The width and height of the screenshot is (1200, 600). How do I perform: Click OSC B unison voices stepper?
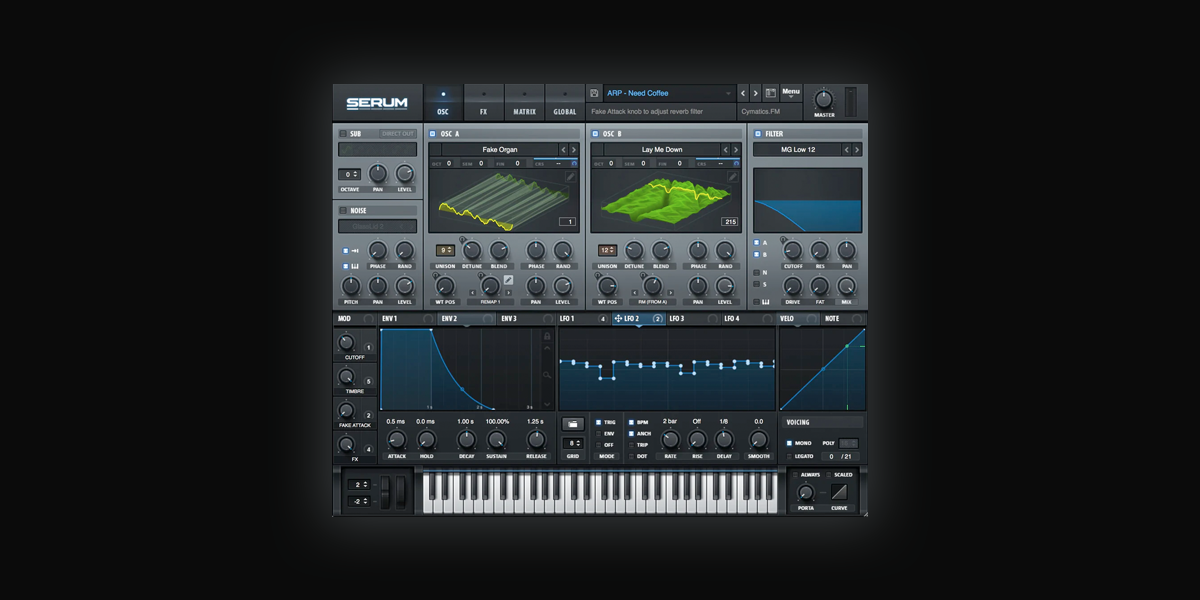click(608, 250)
